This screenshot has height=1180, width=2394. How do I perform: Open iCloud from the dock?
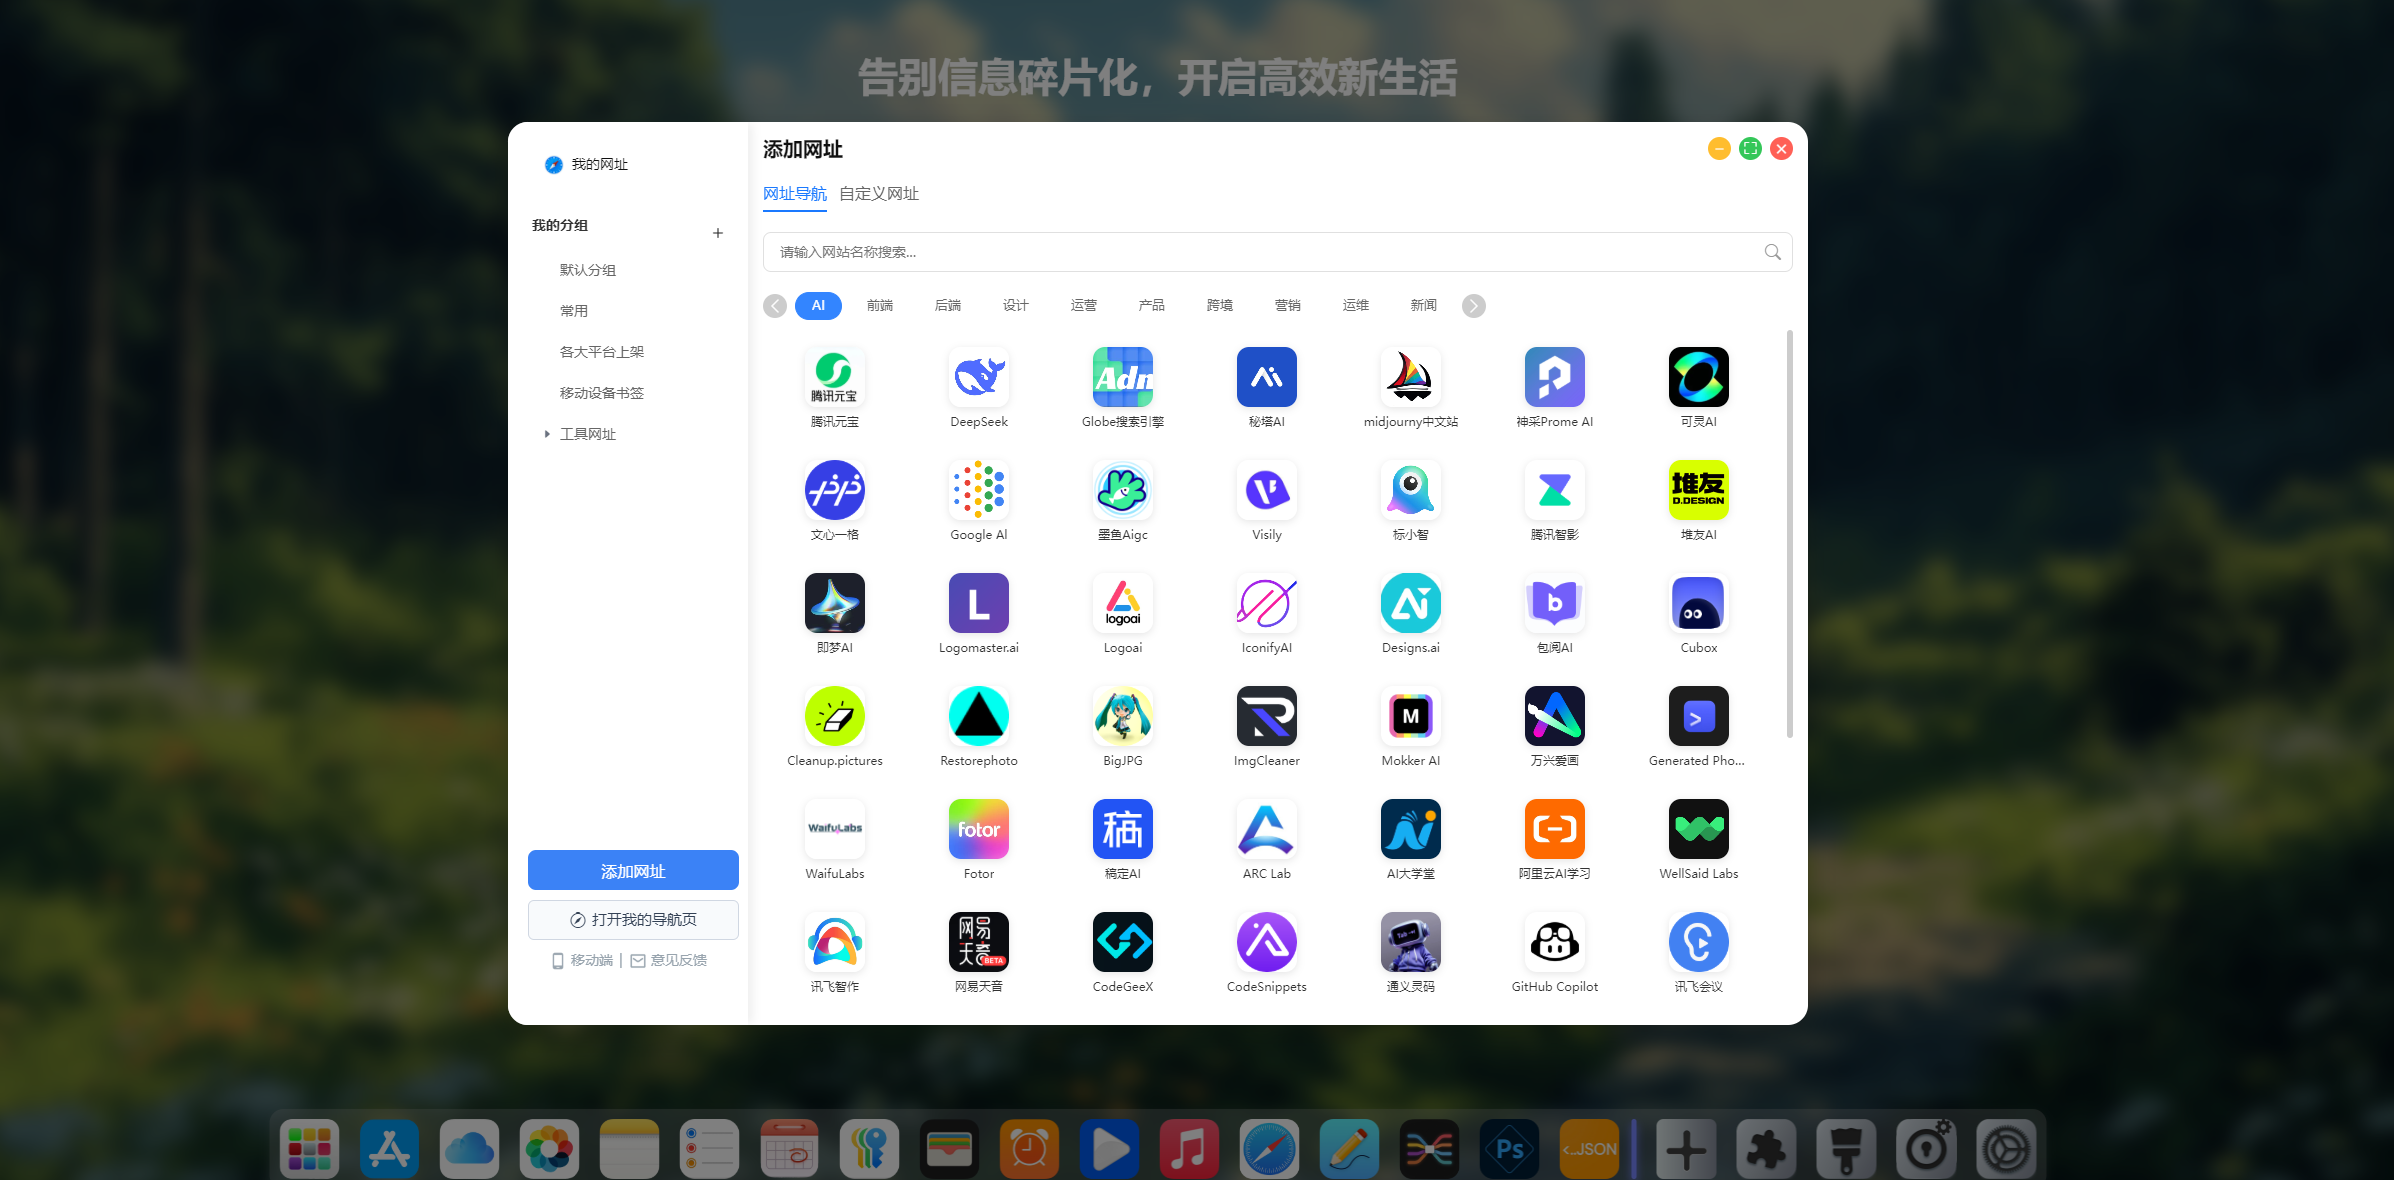468,1149
